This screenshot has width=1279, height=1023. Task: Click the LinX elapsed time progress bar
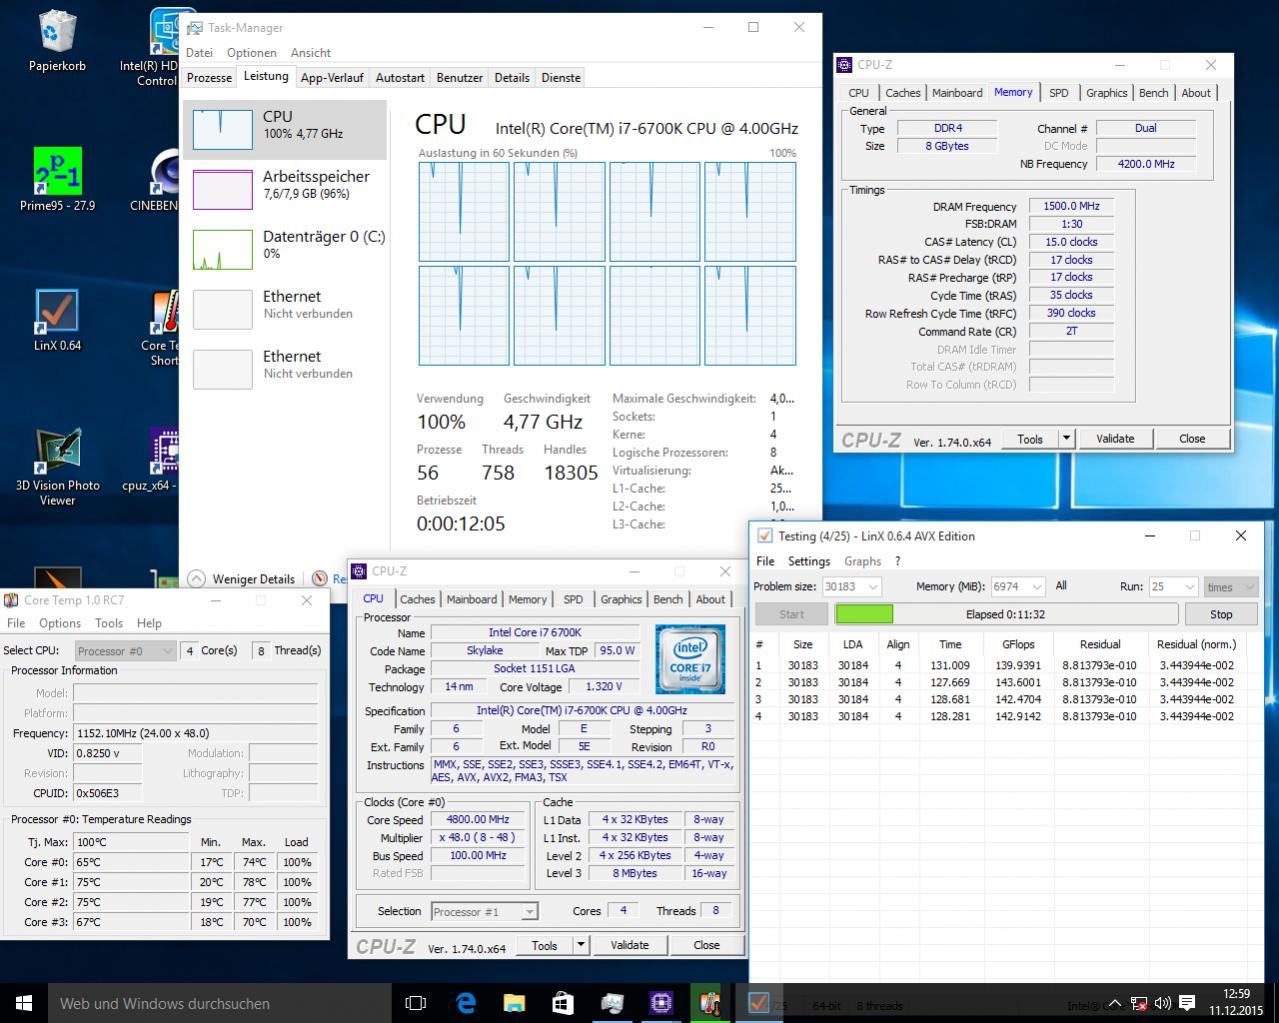point(1006,614)
